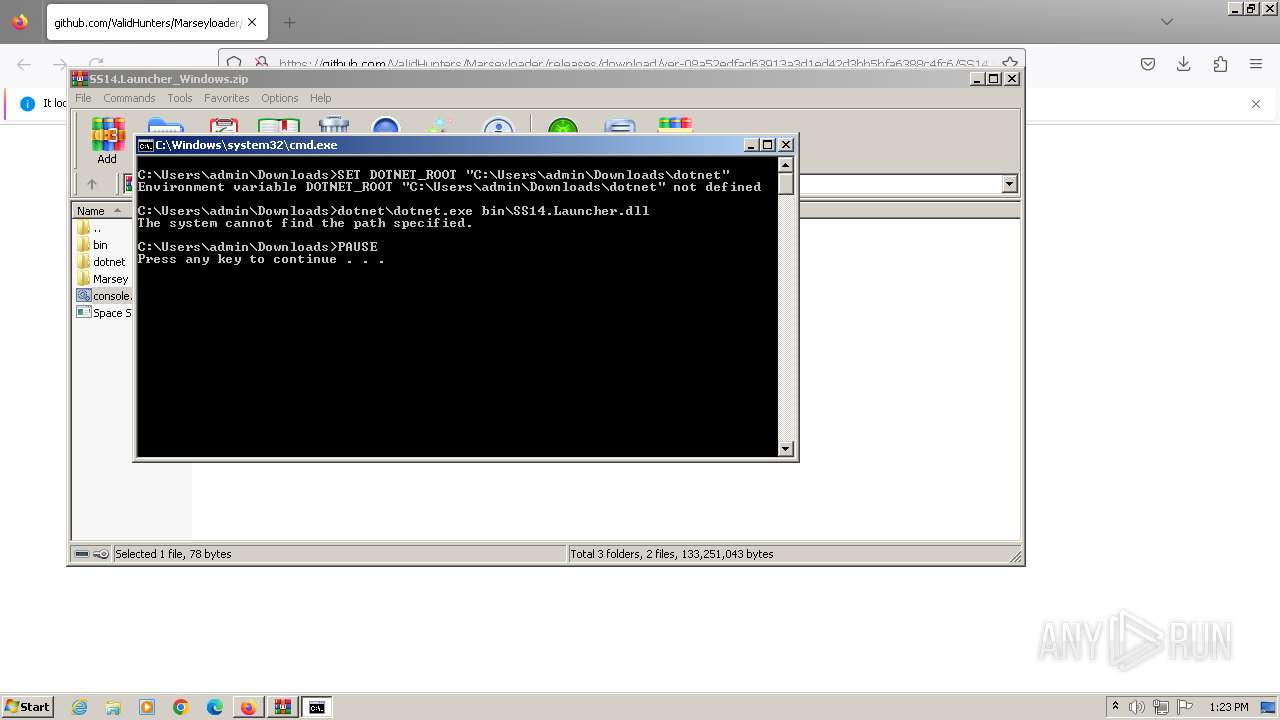Maximize the cmd.exe window
Screen dimensions: 1280x720
coord(768,145)
